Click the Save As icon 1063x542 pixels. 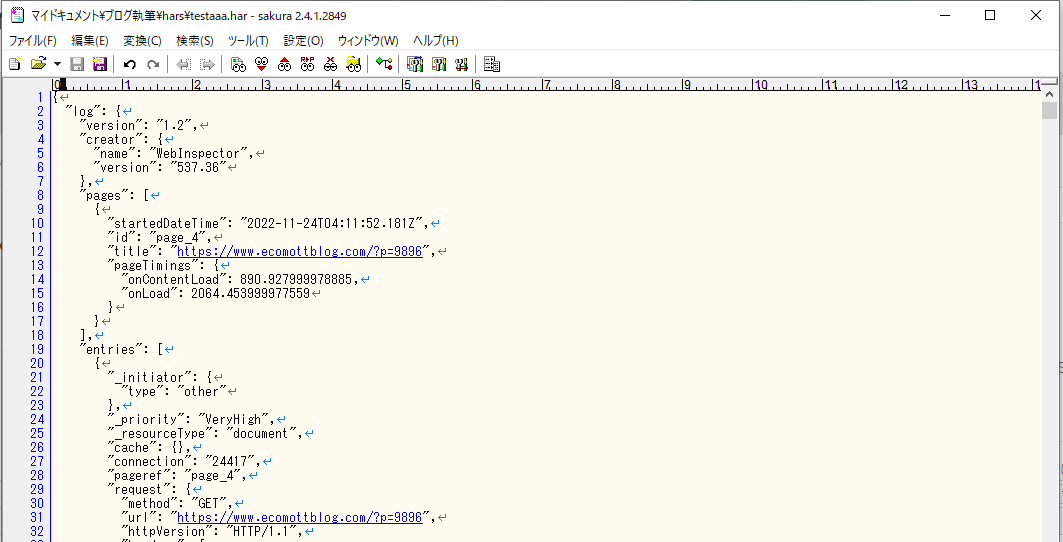(100, 64)
